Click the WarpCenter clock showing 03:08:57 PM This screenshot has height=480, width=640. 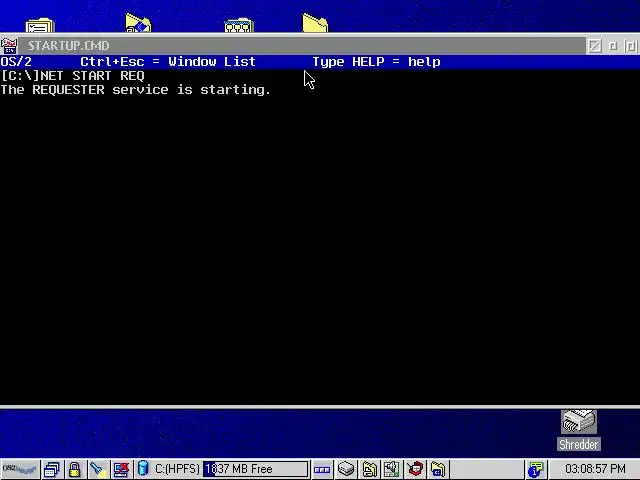(595, 469)
